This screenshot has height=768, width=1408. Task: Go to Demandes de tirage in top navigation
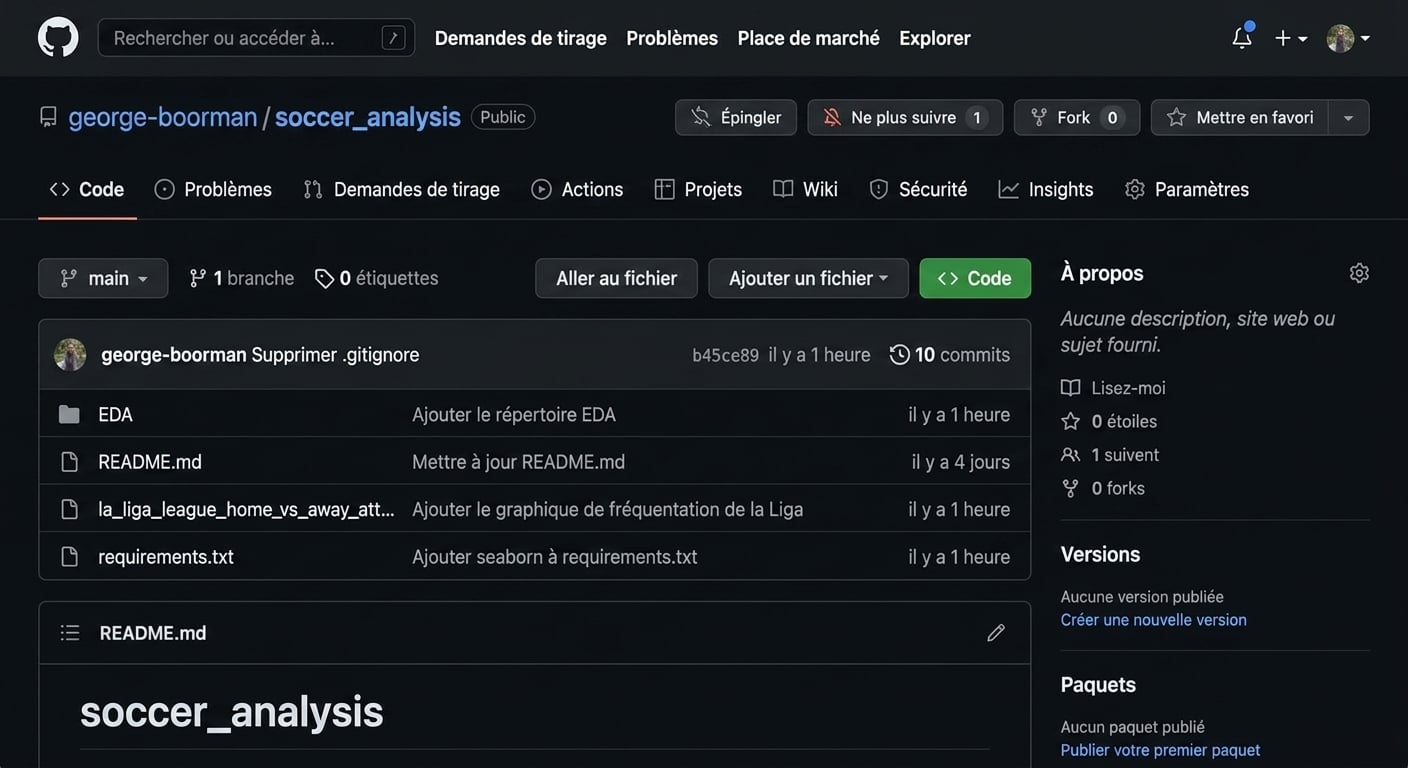pyautogui.click(x=520, y=38)
